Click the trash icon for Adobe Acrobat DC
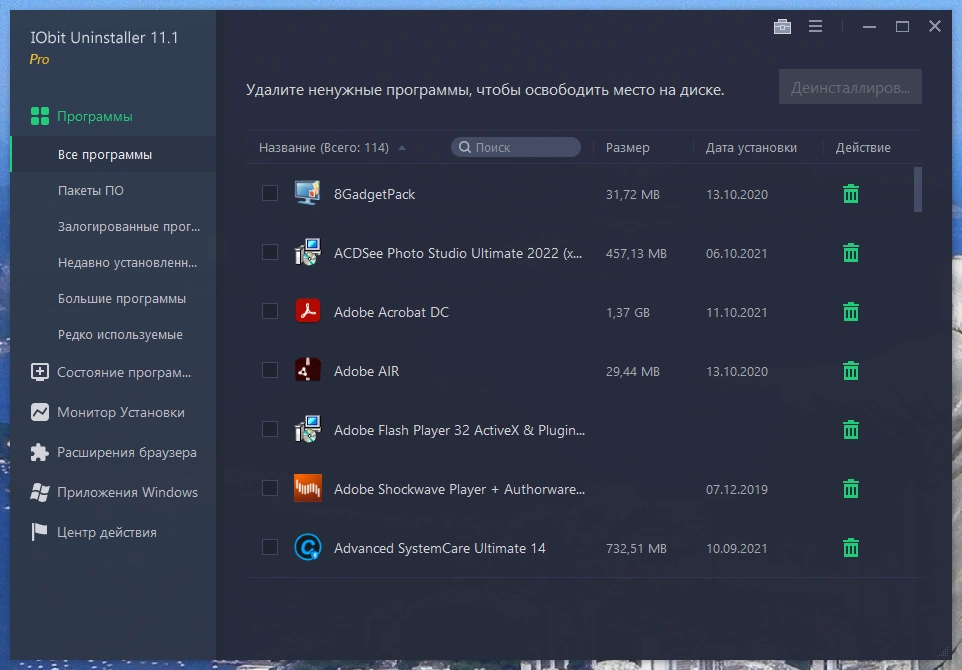 pyautogui.click(x=850, y=312)
